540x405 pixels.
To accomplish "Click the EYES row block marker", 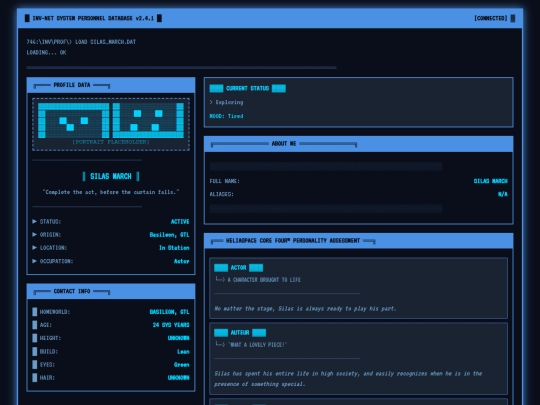I will (x=35, y=364).
